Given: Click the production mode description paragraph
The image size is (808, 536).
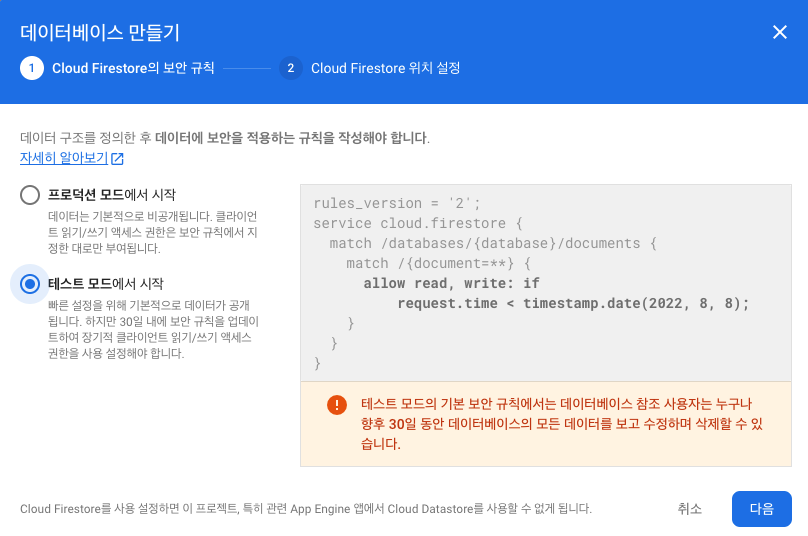Looking at the screenshot, I should coord(153,232).
